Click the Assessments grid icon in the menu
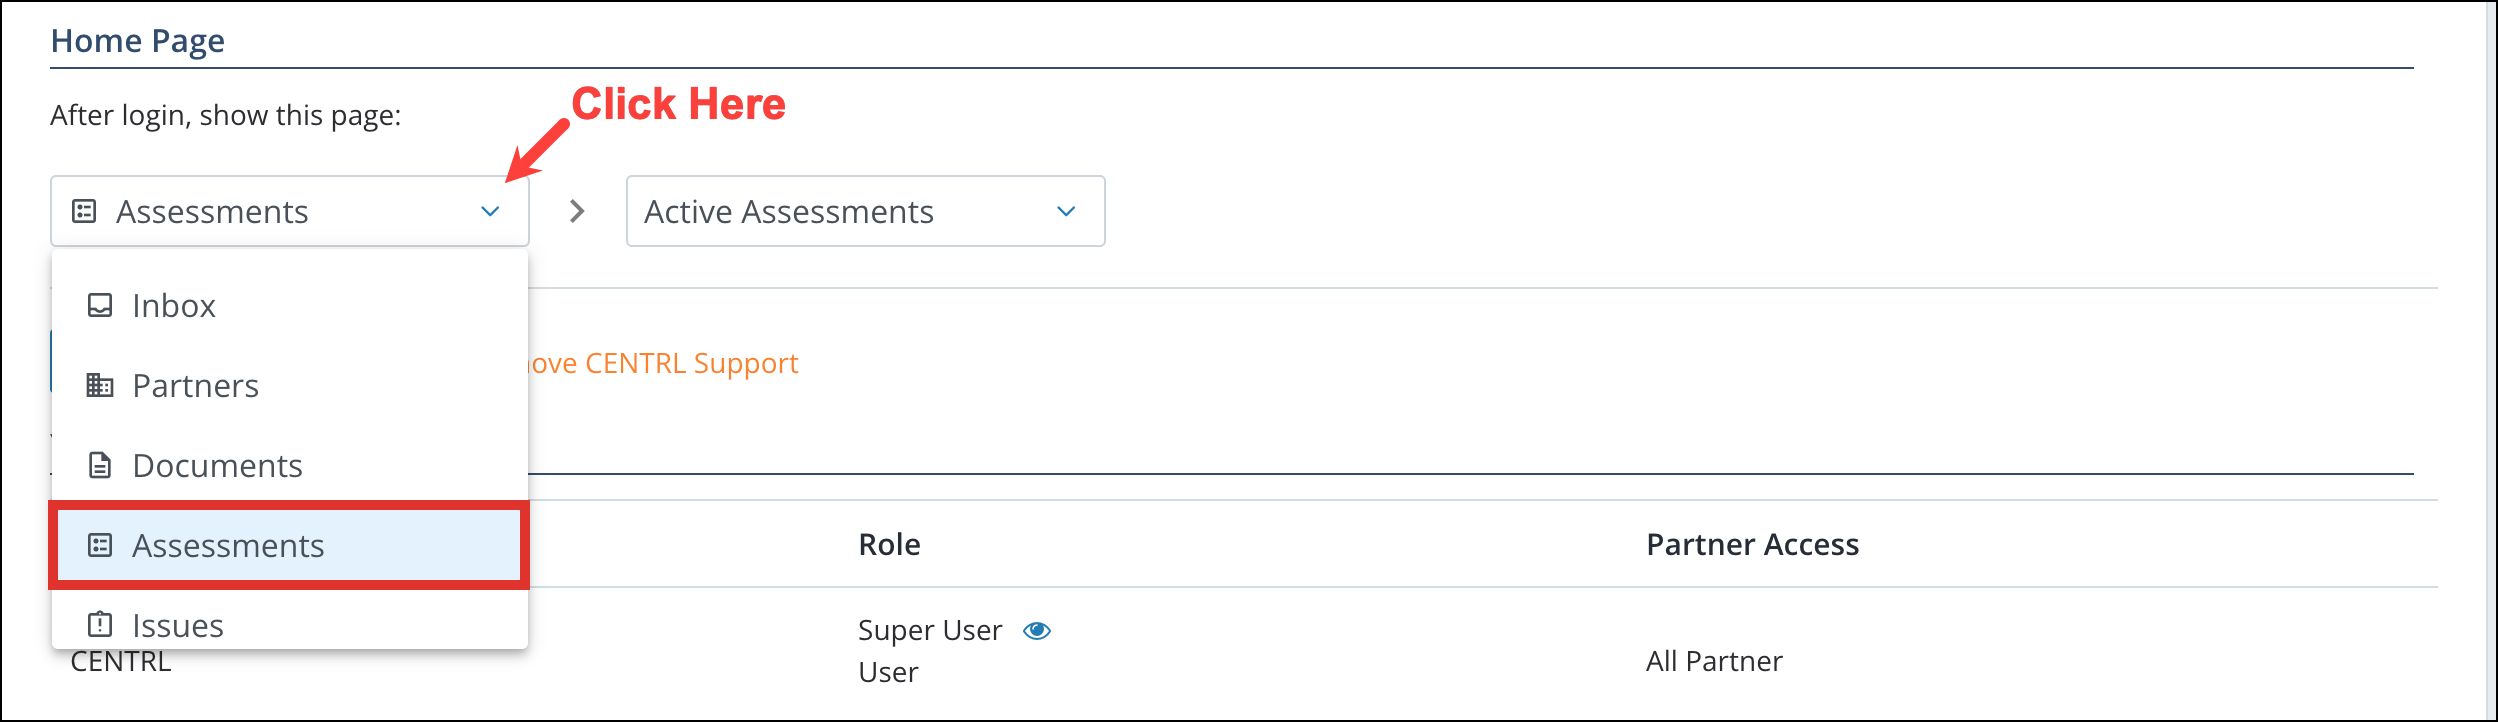 point(99,545)
